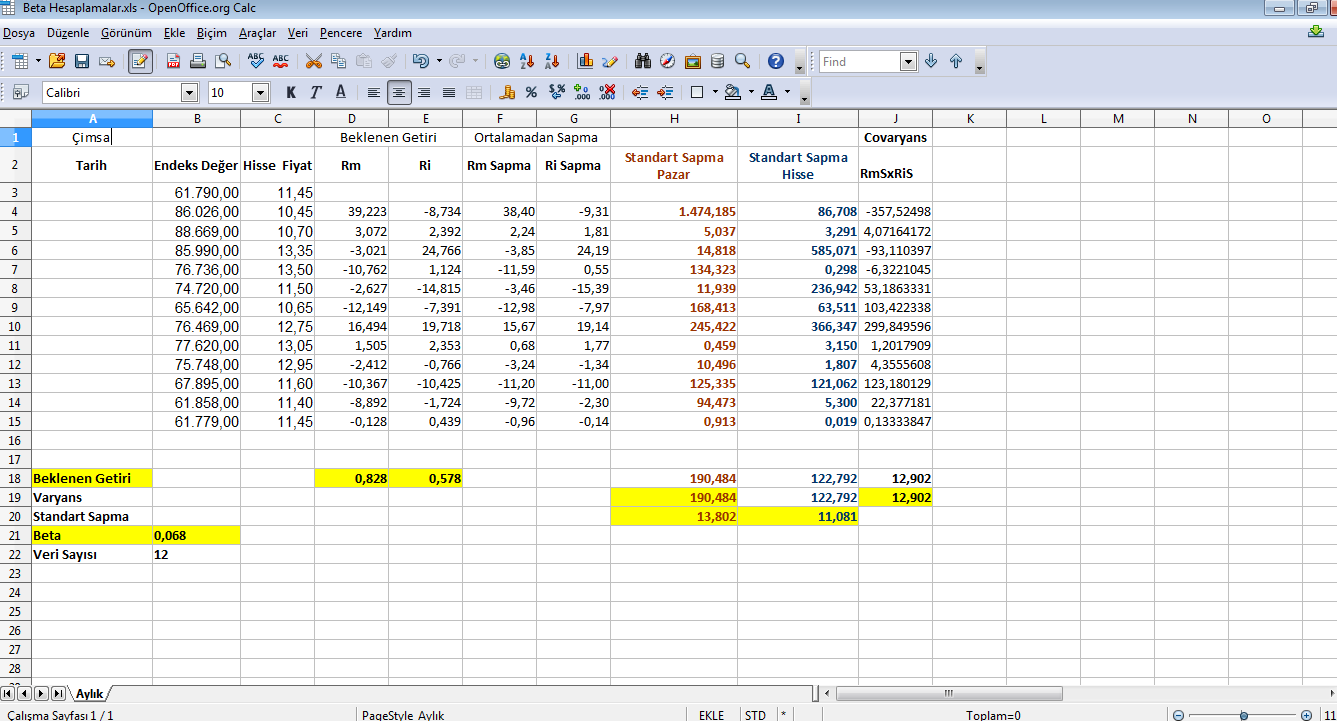1337x721 pixels.
Task: Print the file directly
Action: pos(198,61)
